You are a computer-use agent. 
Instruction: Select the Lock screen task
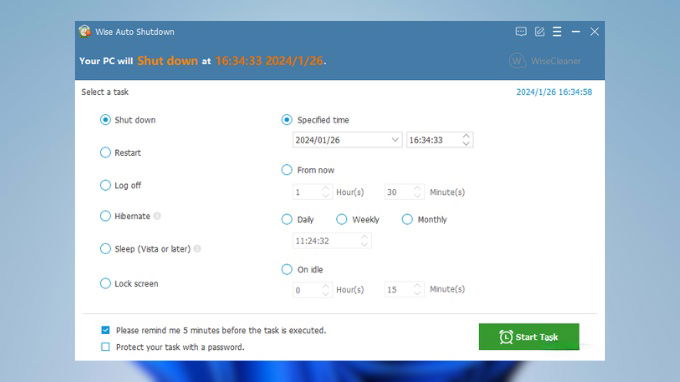pyautogui.click(x=105, y=283)
